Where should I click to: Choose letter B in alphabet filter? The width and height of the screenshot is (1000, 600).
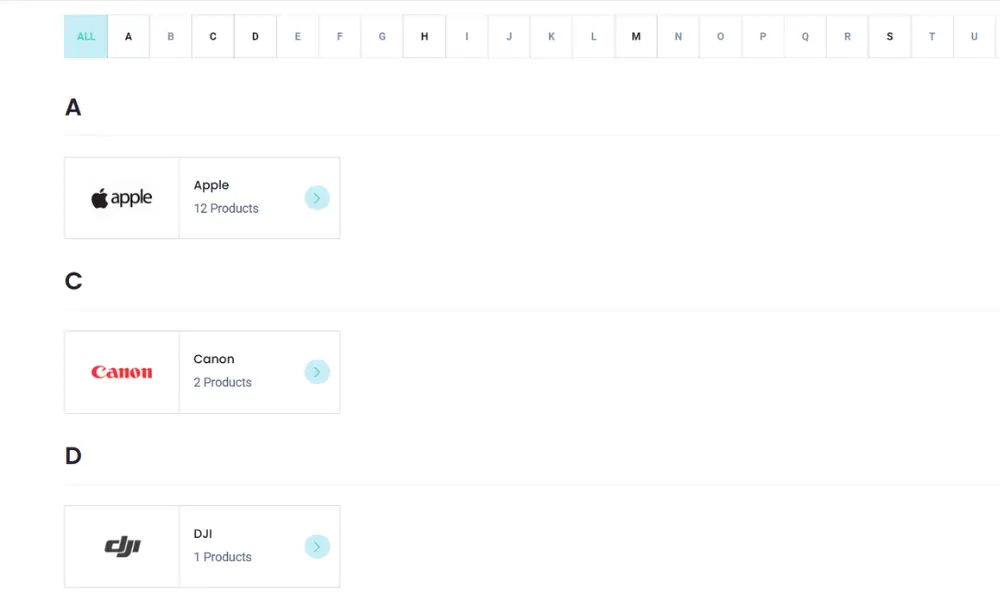click(x=171, y=37)
